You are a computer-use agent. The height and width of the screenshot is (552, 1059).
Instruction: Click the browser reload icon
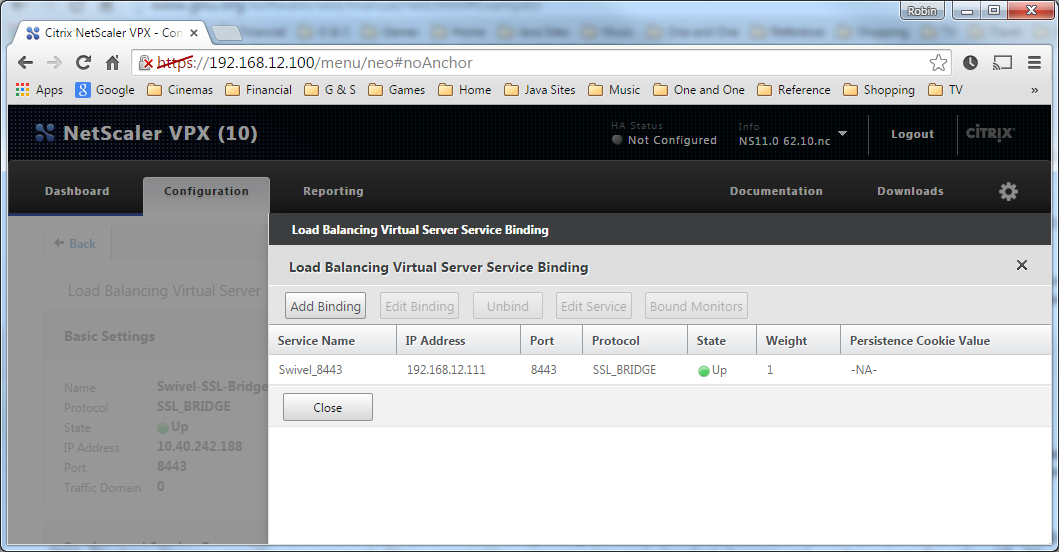point(84,63)
